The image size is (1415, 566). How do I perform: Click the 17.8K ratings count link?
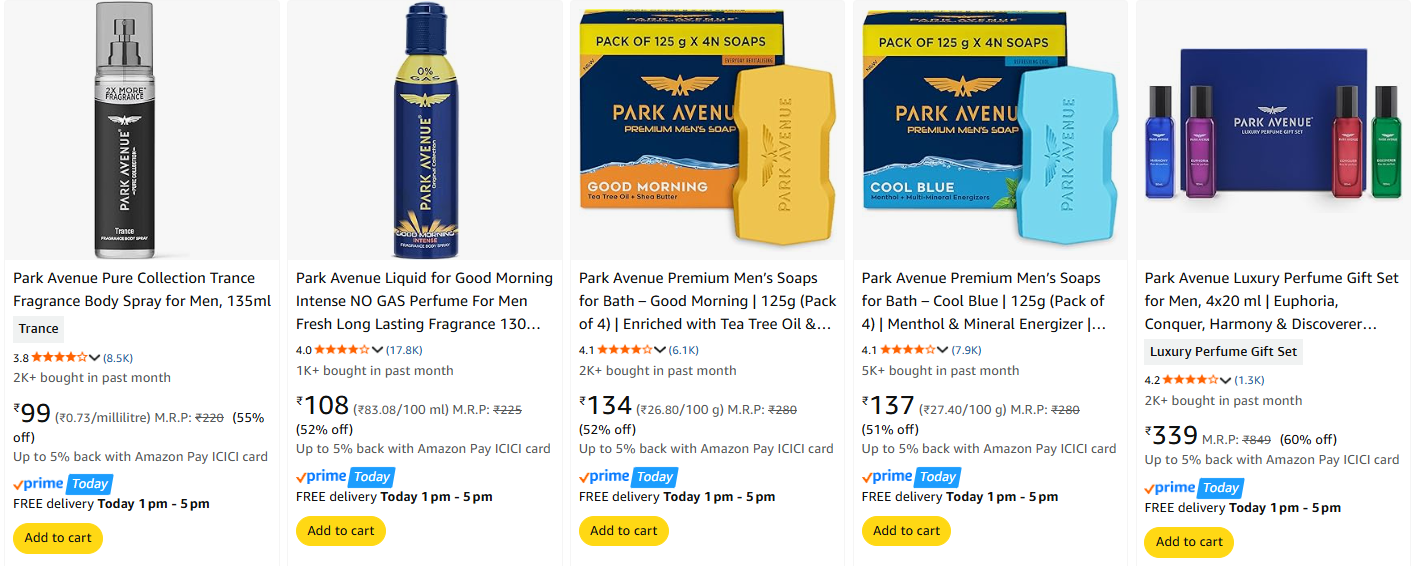[404, 350]
